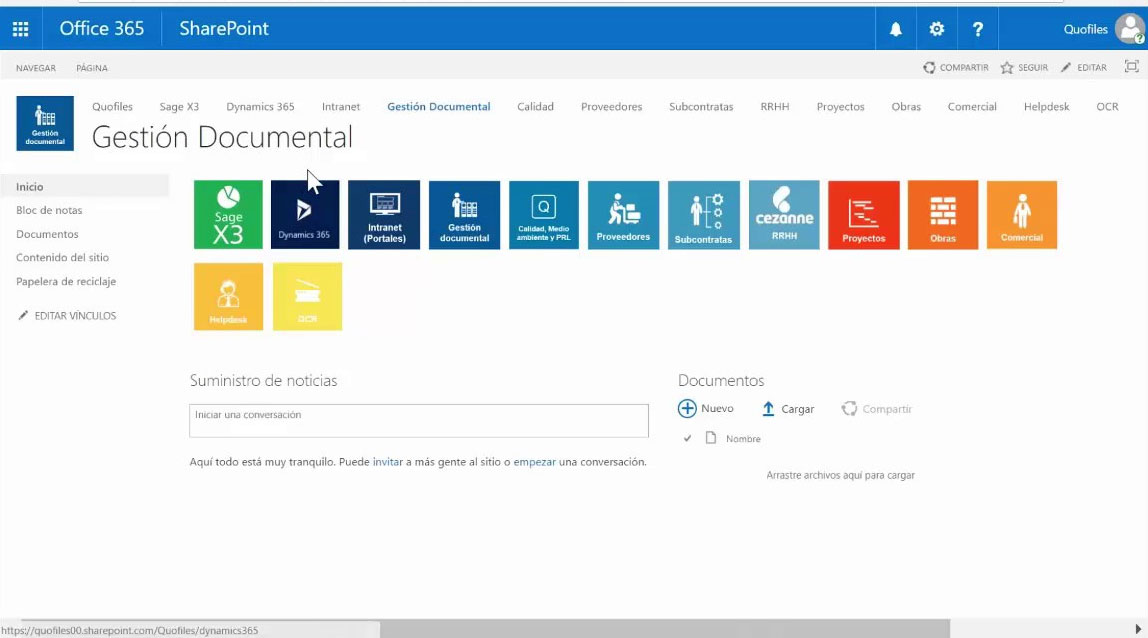
Task: Open the settings gear menu
Action: pyautogui.click(x=936, y=29)
